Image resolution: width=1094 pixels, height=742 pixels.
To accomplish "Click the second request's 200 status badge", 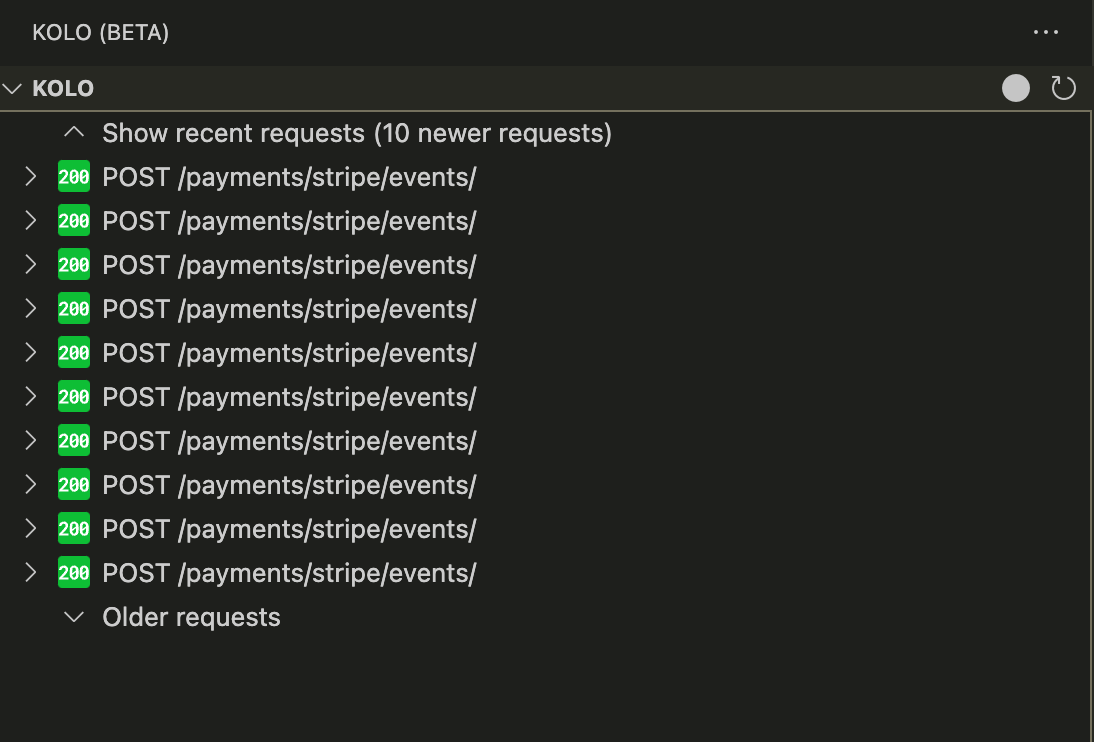I will click(74, 221).
